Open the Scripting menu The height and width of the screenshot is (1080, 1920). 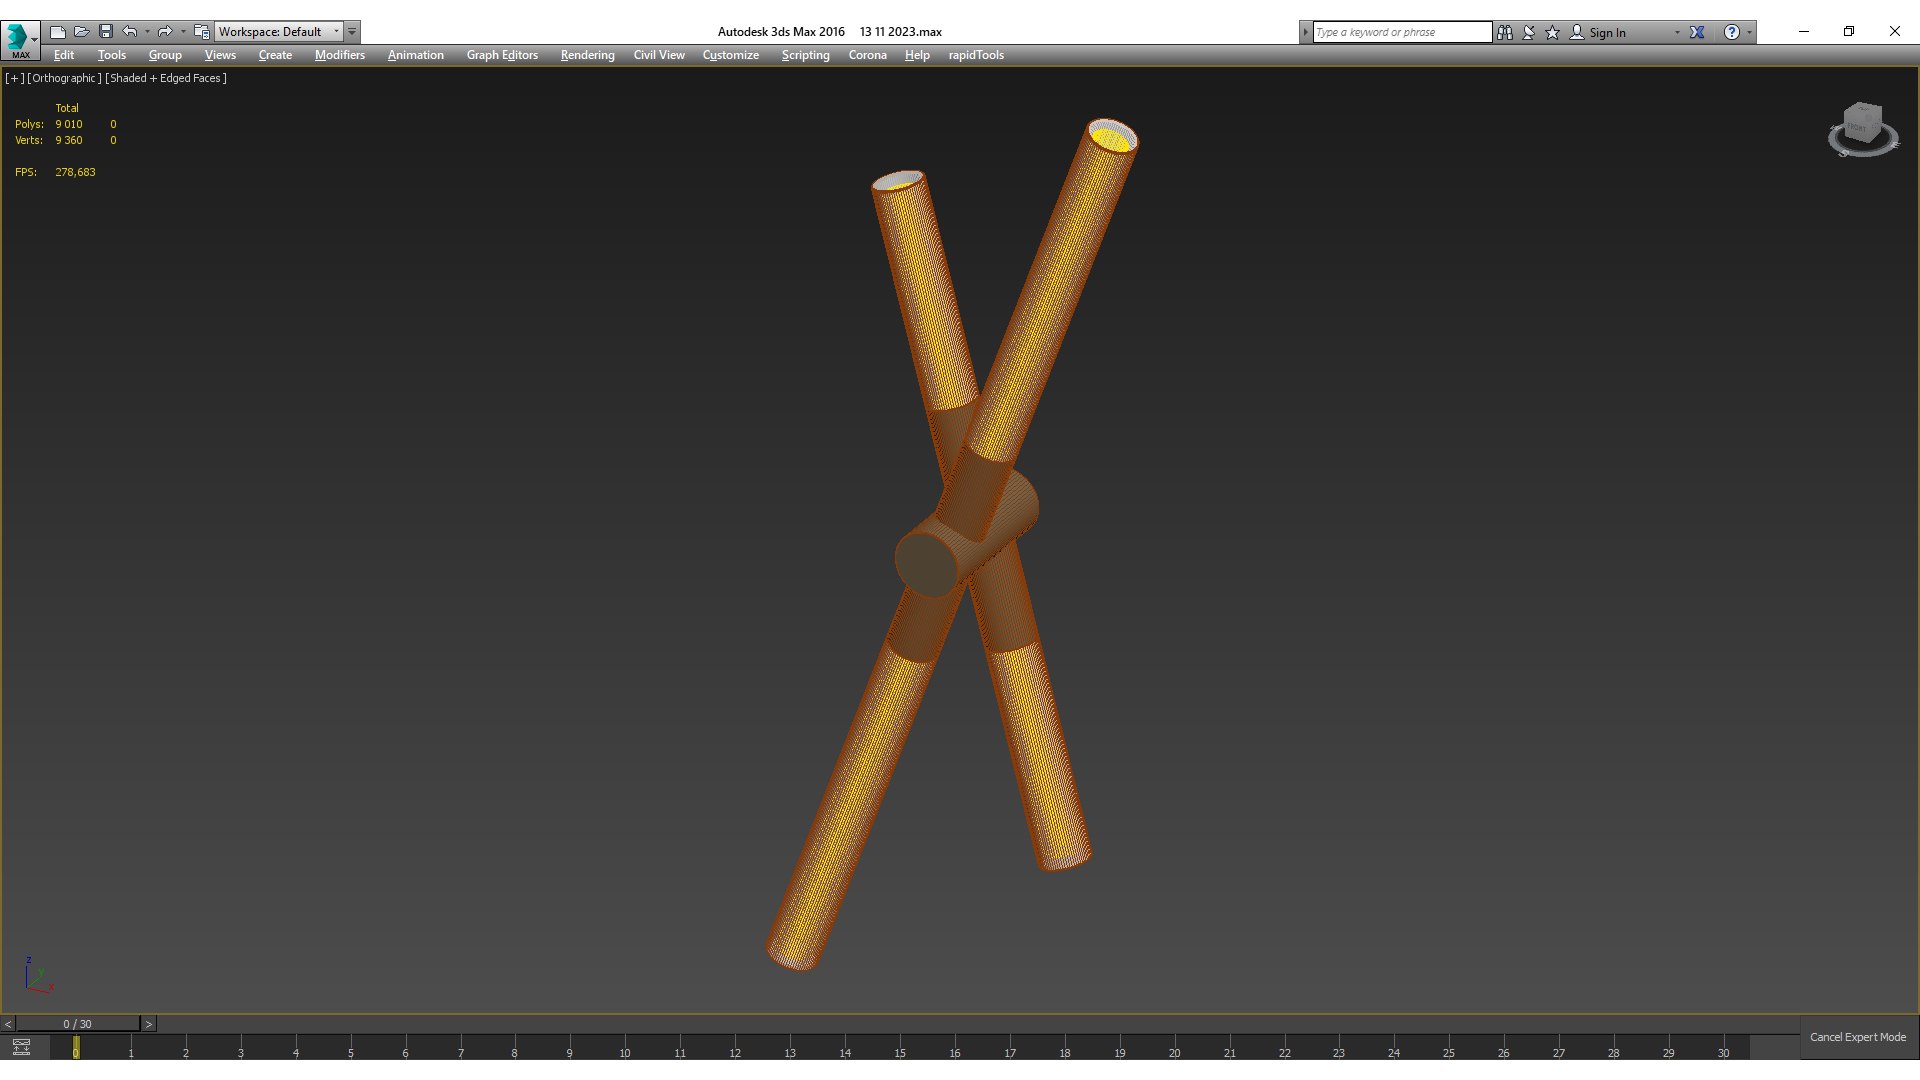pos(806,55)
